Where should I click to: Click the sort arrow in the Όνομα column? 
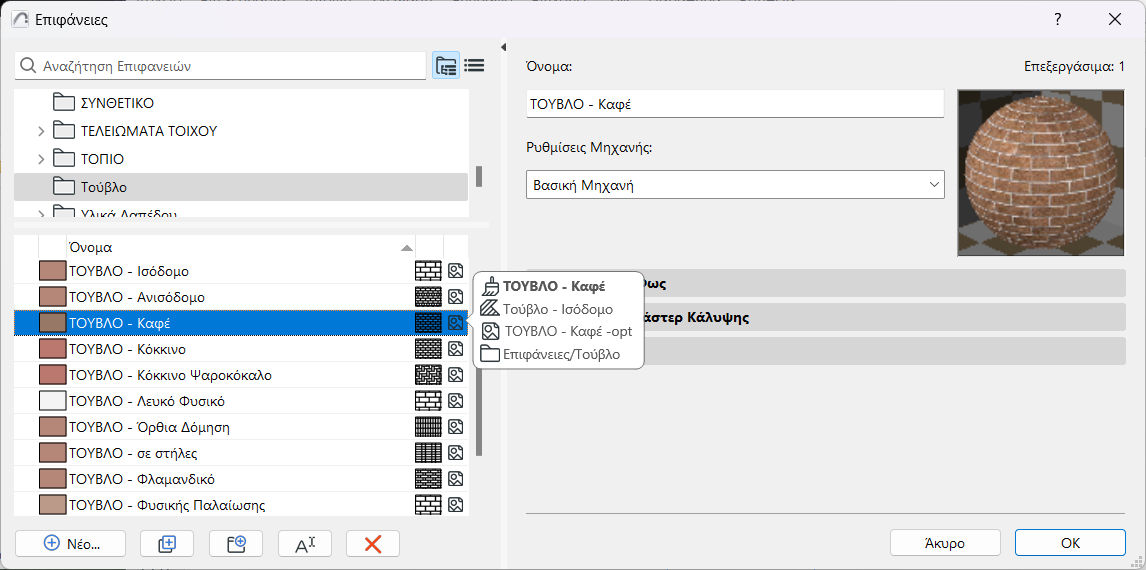click(406, 248)
